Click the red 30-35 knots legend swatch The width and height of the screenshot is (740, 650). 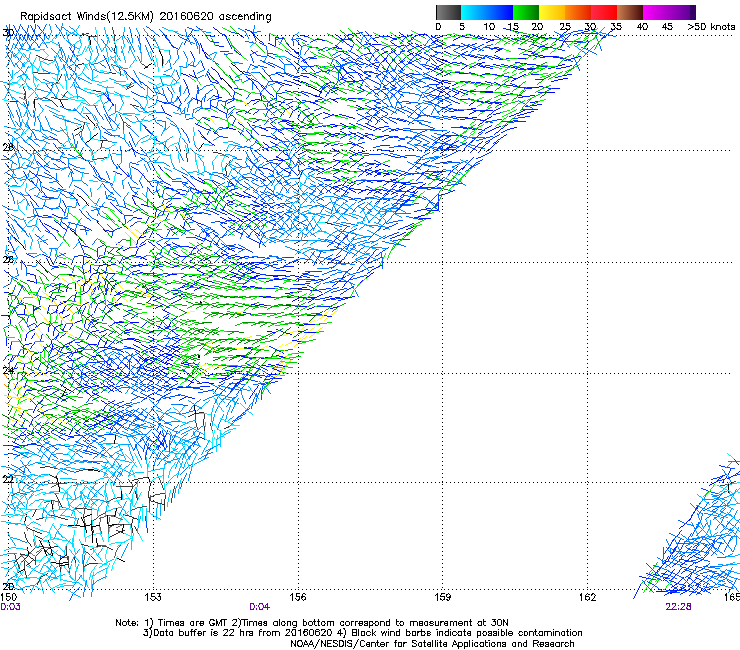click(604, 12)
